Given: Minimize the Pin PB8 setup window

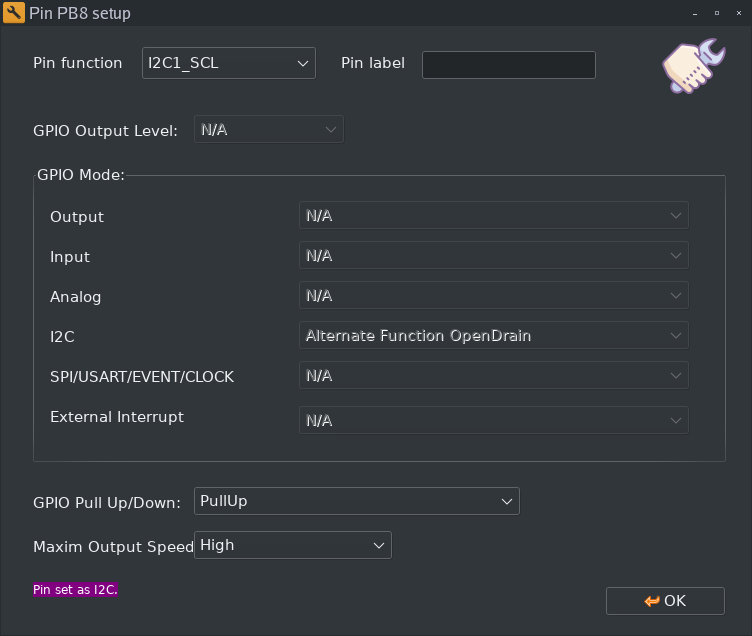Looking at the screenshot, I should (x=695, y=14).
